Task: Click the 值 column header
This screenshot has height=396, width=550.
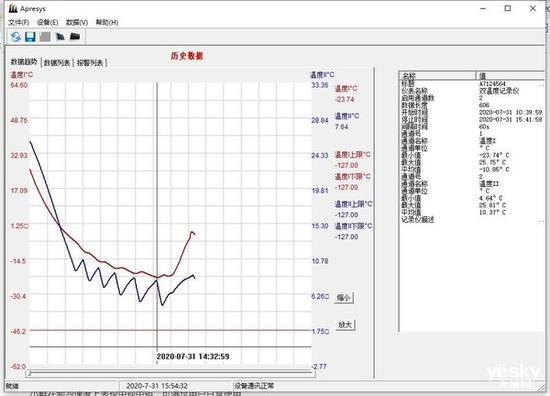Action: point(510,75)
